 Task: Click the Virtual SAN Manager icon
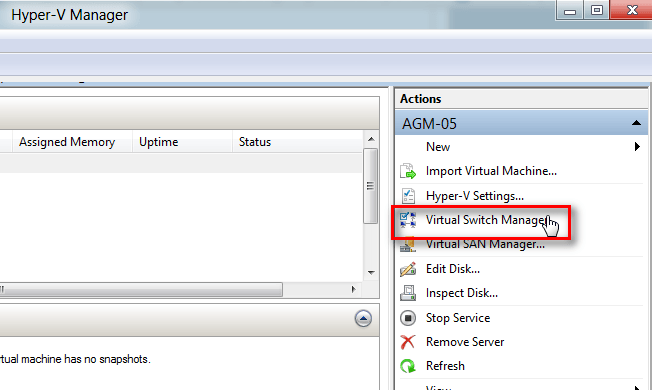(x=408, y=244)
